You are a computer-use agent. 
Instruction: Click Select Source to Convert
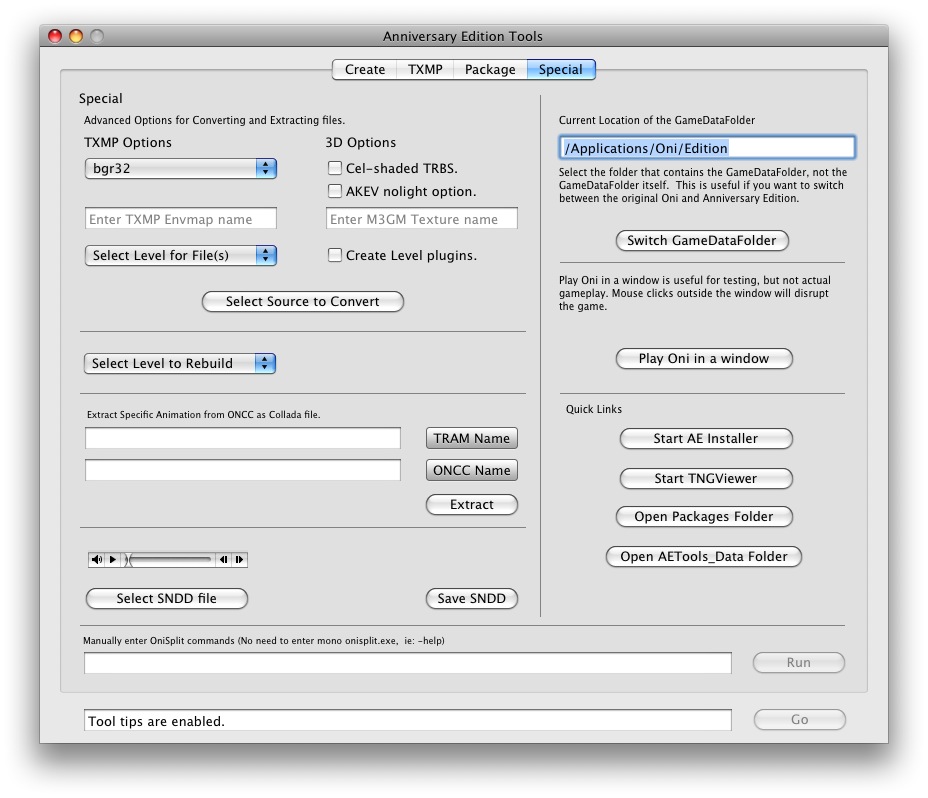click(x=302, y=301)
